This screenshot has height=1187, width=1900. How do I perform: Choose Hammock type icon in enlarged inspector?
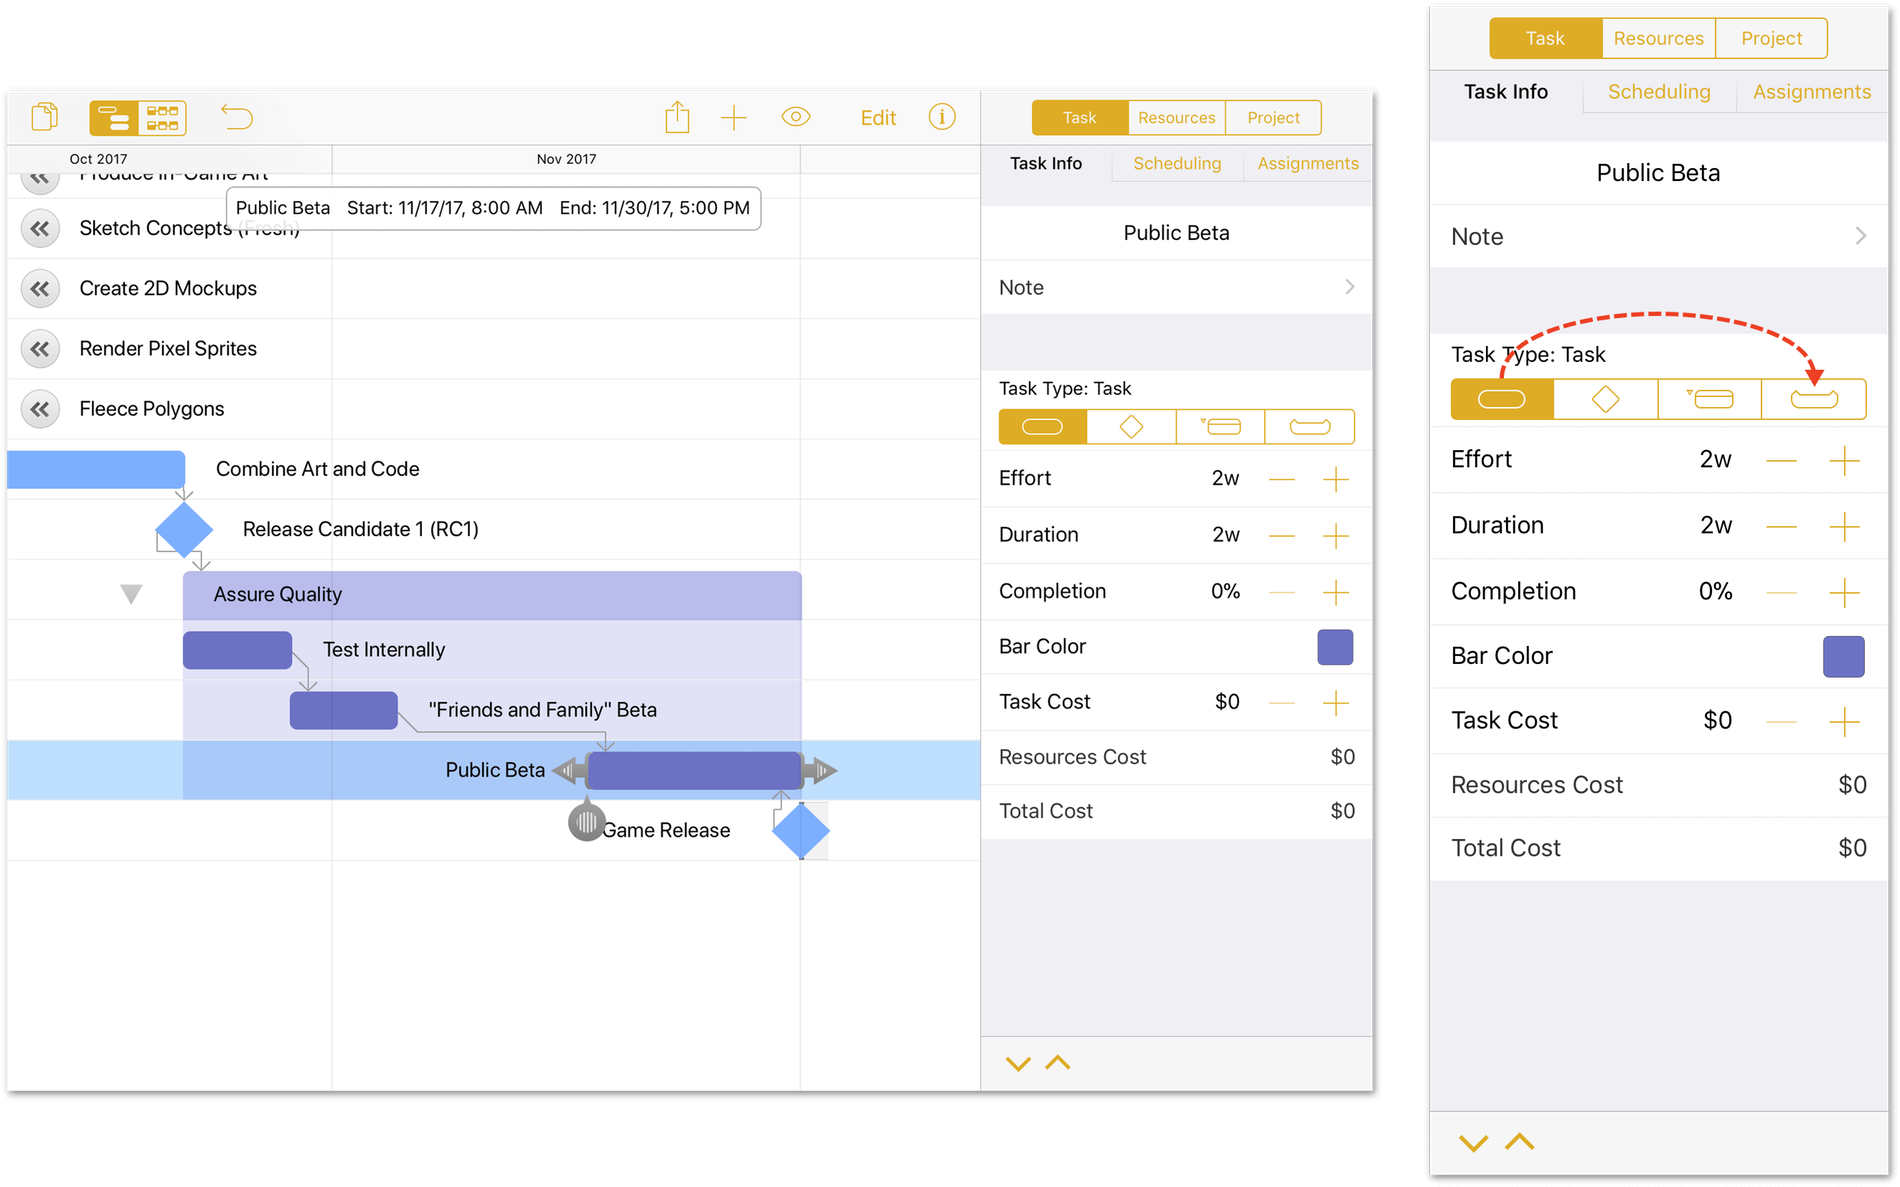point(1814,399)
